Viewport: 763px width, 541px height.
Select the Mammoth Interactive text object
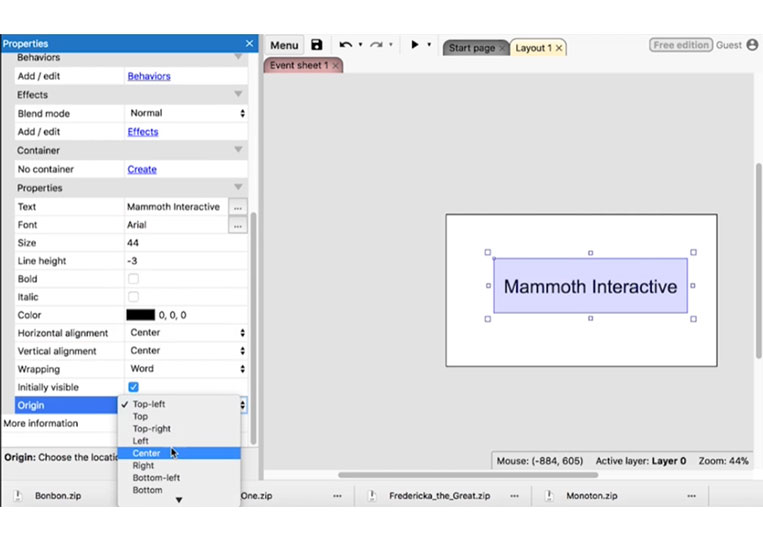tap(590, 286)
